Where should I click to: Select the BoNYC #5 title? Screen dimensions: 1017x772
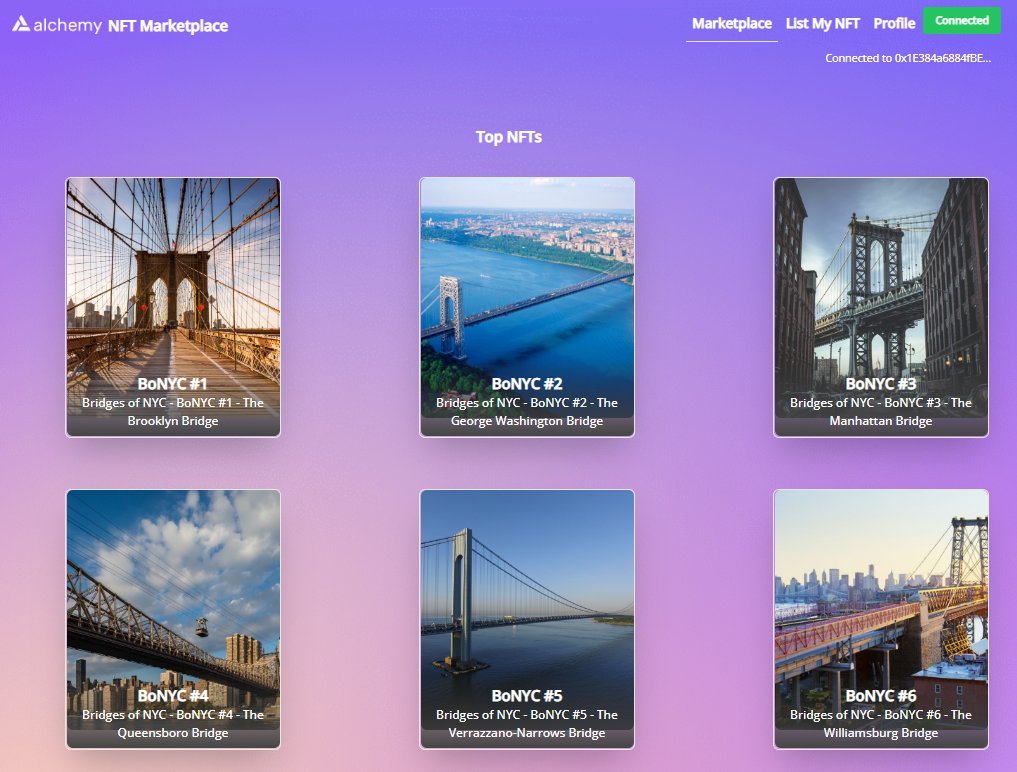tap(527, 696)
